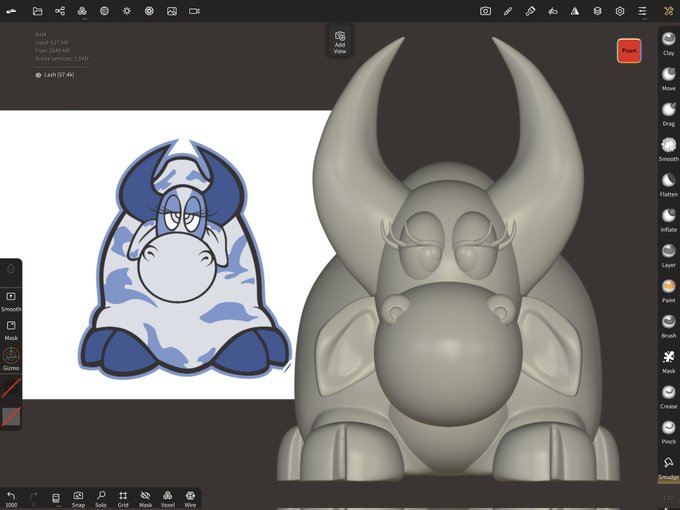Open the Settings gear menu

point(620,11)
